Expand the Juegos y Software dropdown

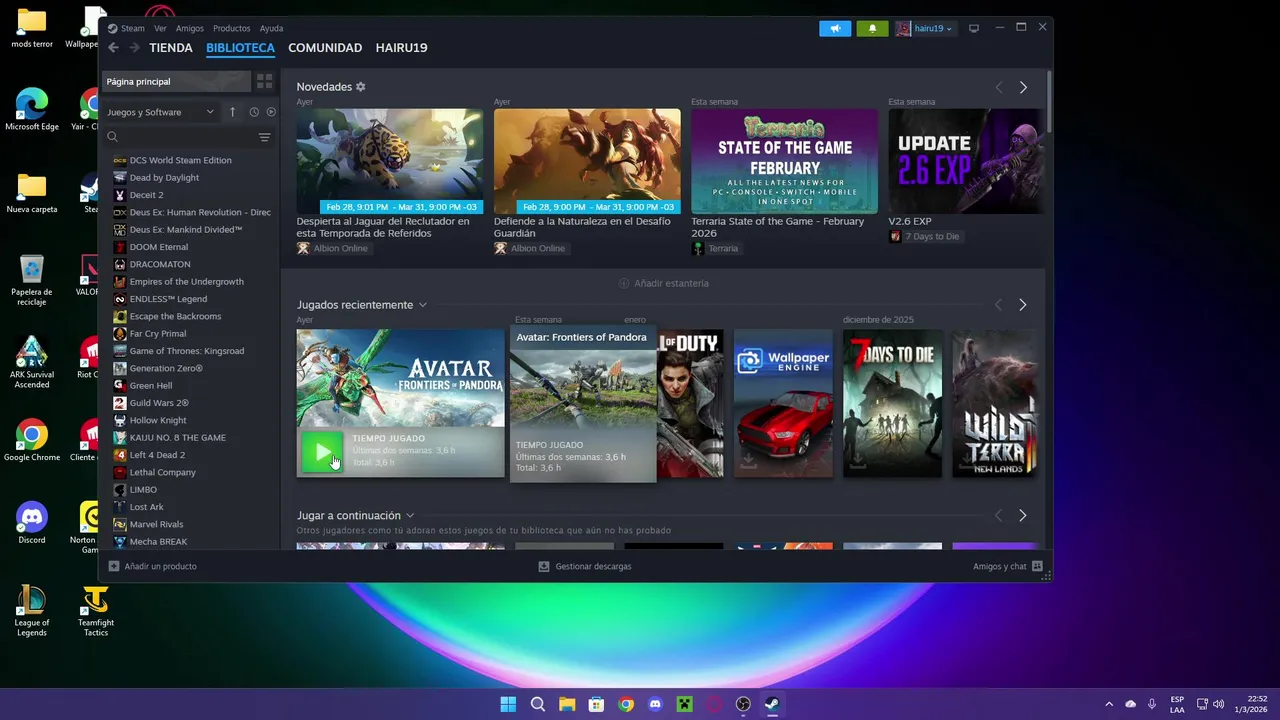pos(161,112)
